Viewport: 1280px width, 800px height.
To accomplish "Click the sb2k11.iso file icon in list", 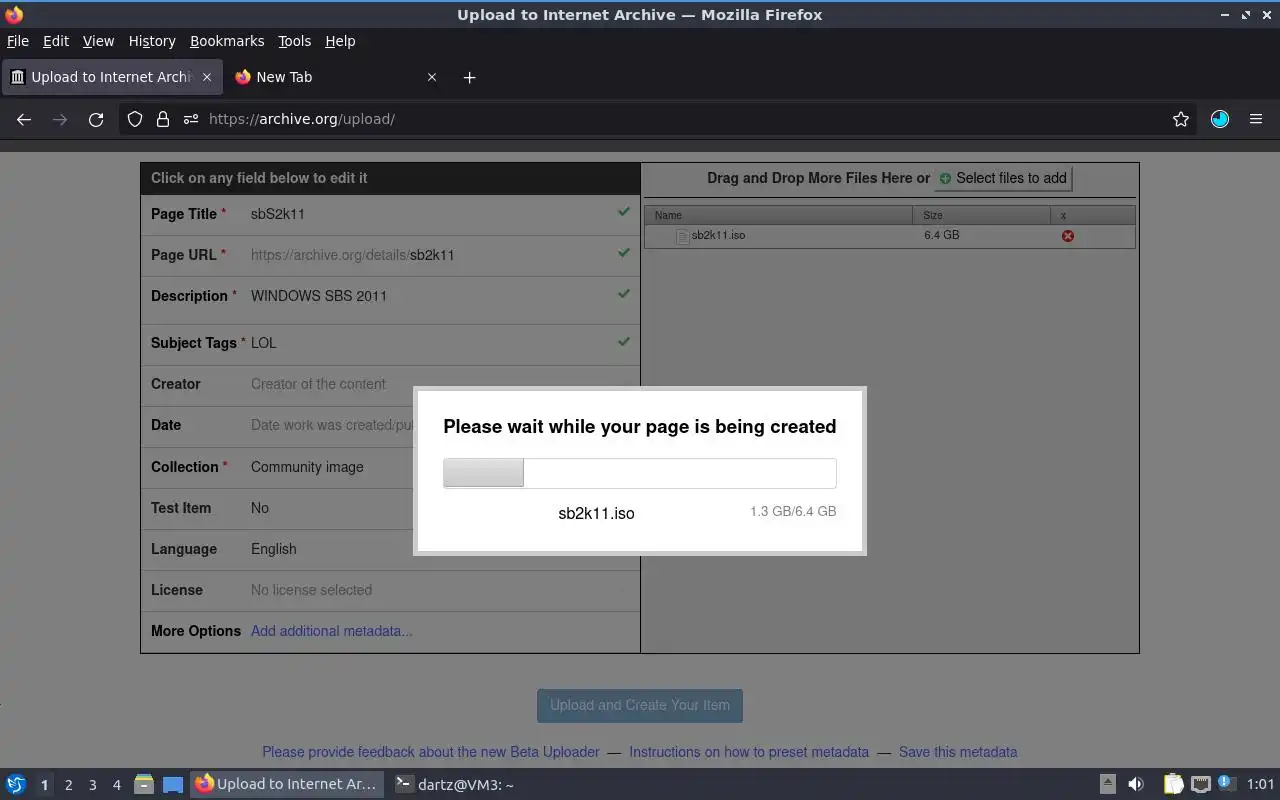I will (683, 236).
